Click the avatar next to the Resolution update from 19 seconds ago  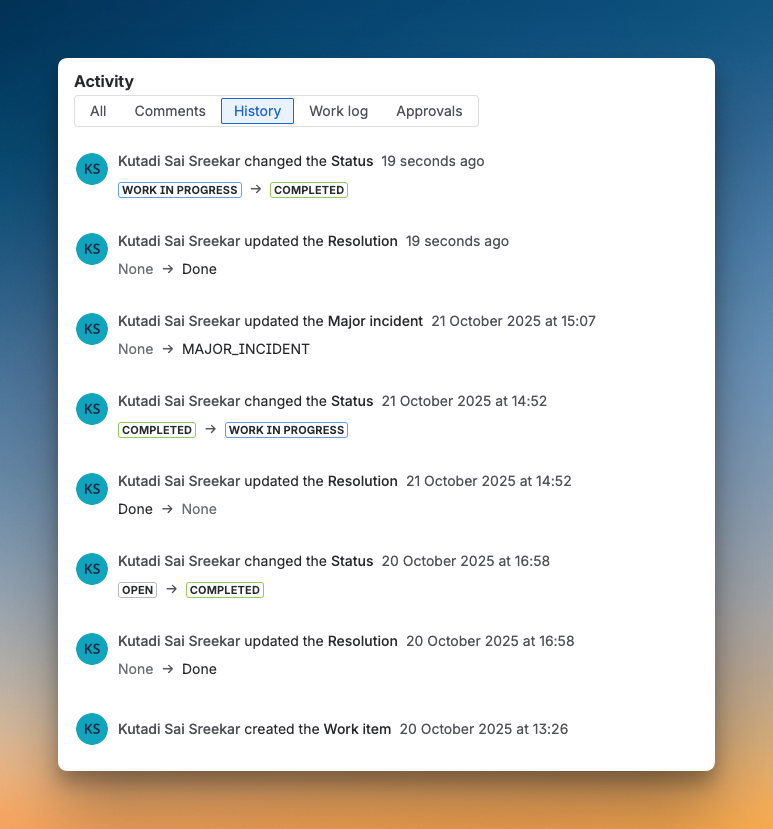pyautogui.click(x=92, y=249)
